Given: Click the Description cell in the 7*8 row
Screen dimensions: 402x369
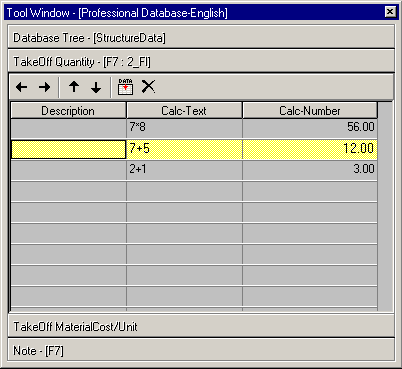Looking at the screenshot, I should click(68, 128).
